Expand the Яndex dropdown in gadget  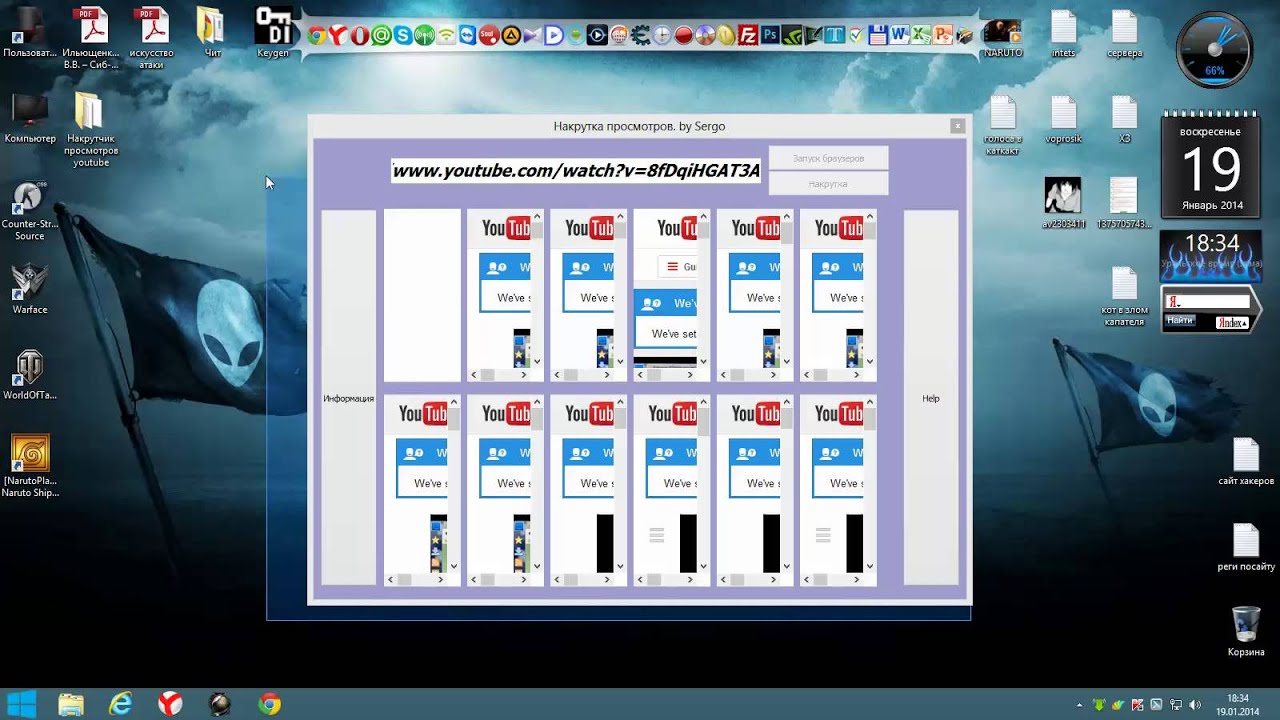[1231, 323]
